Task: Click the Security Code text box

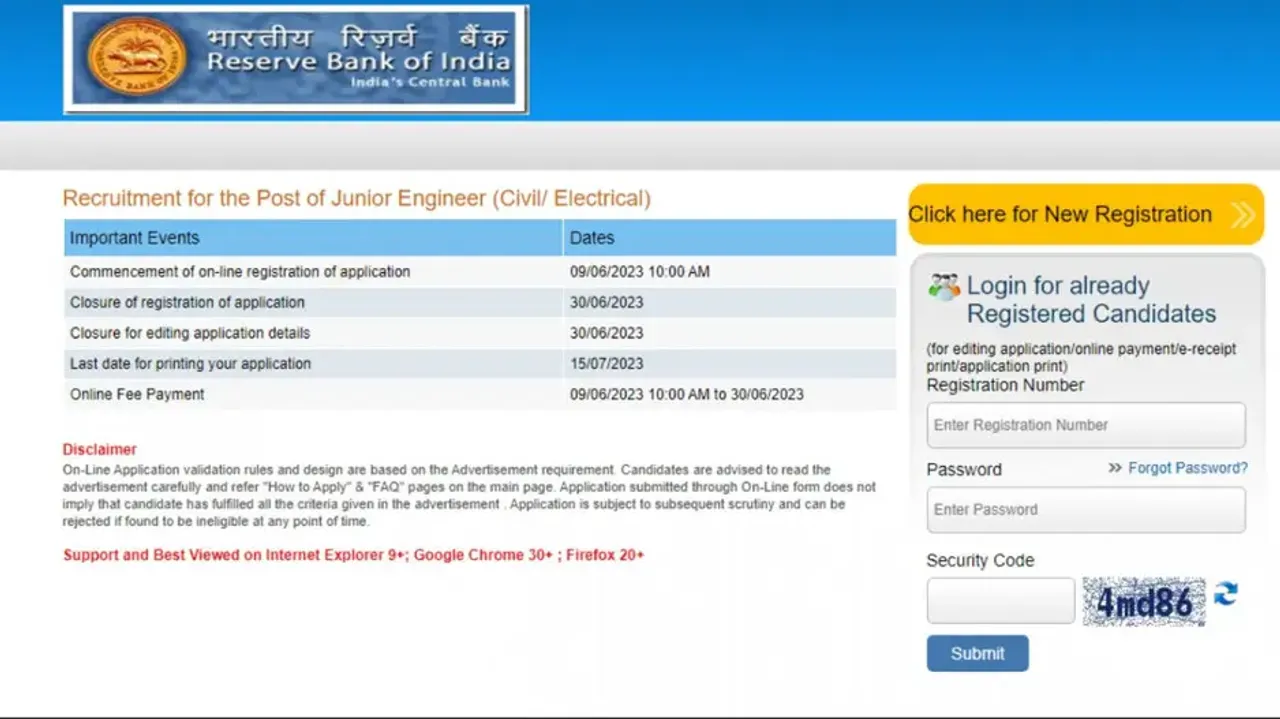Action: pyautogui.click(x=1000, y=601)
